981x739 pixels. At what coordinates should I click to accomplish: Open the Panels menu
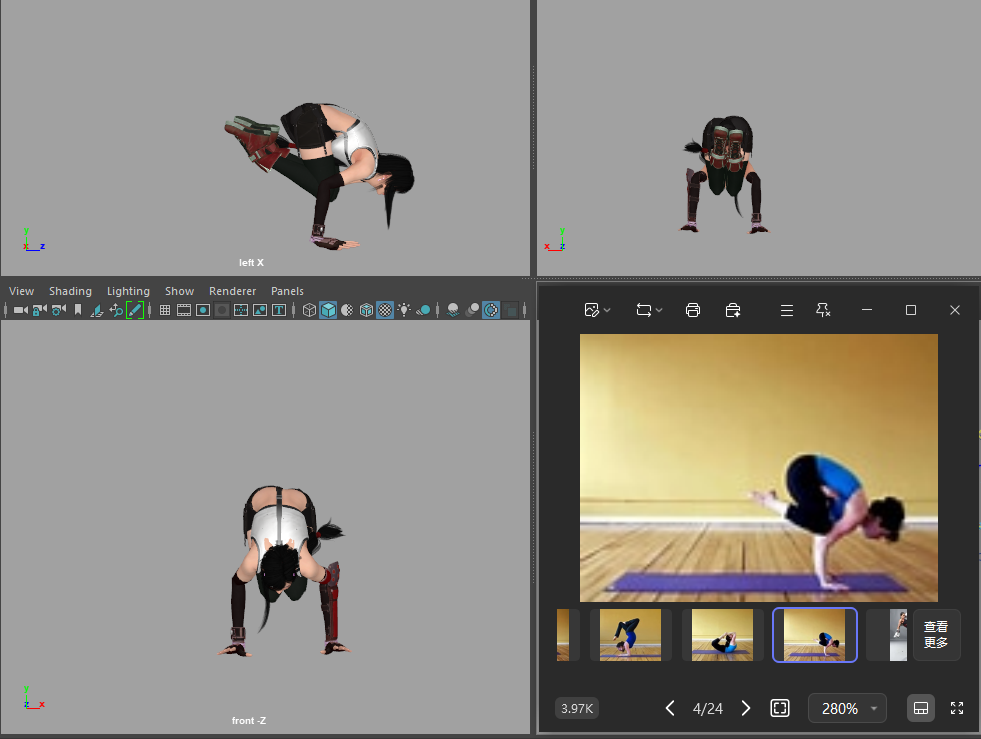(287, 291)
